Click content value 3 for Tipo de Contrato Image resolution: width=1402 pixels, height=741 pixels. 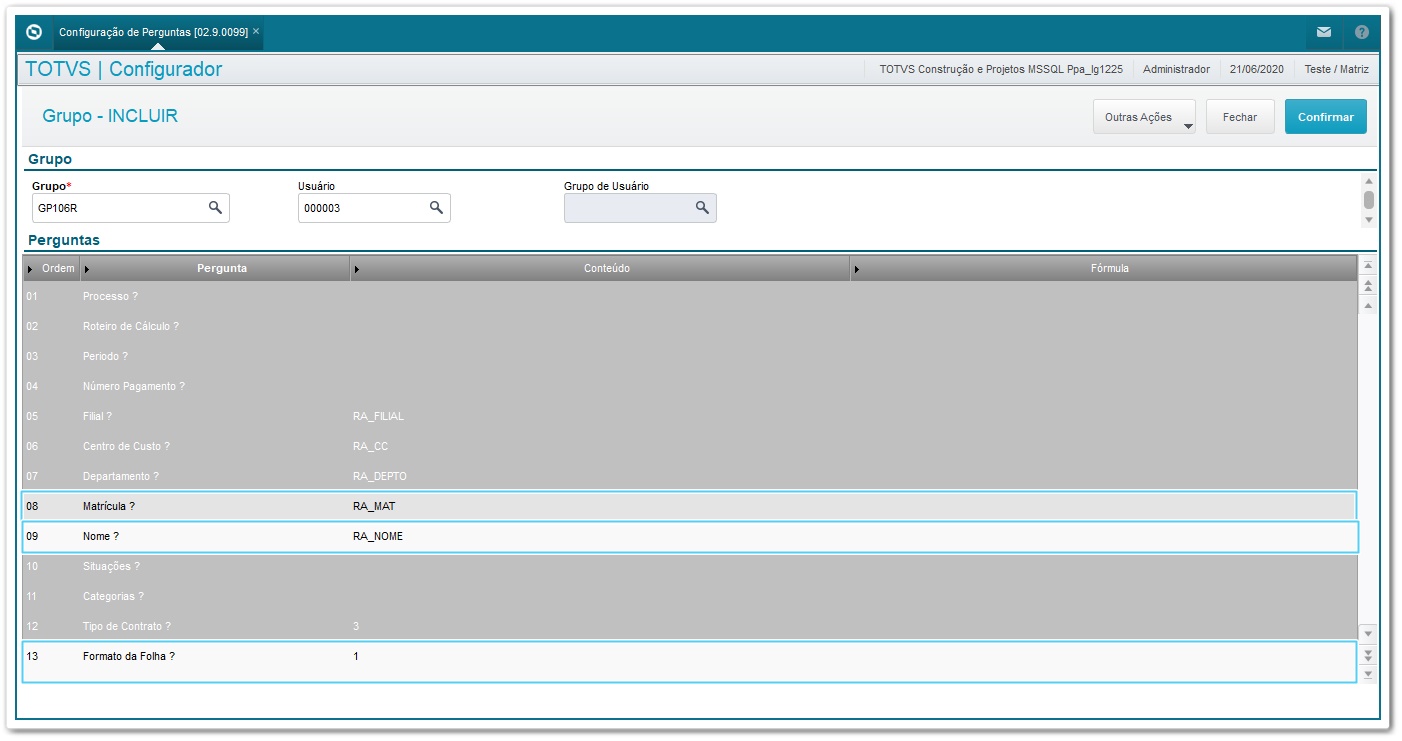click(356, 626)
